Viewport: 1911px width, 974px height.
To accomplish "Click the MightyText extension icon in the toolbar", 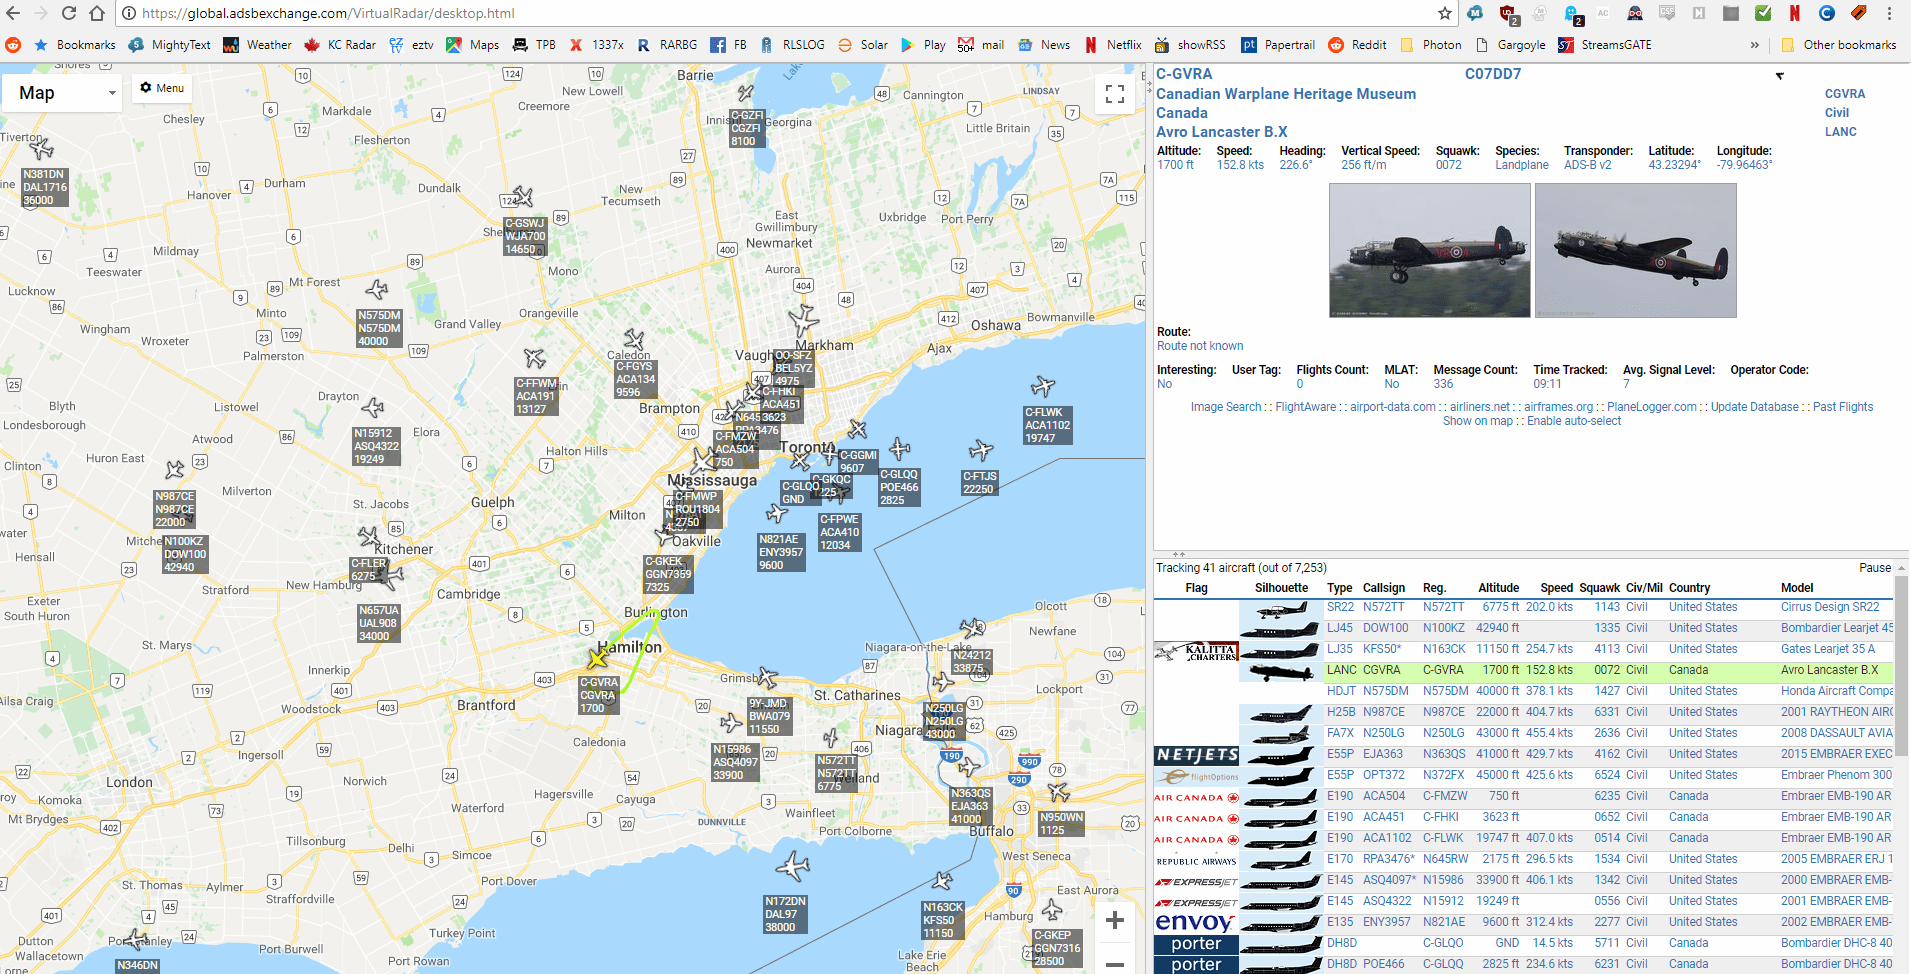I will click(1475, 14).
